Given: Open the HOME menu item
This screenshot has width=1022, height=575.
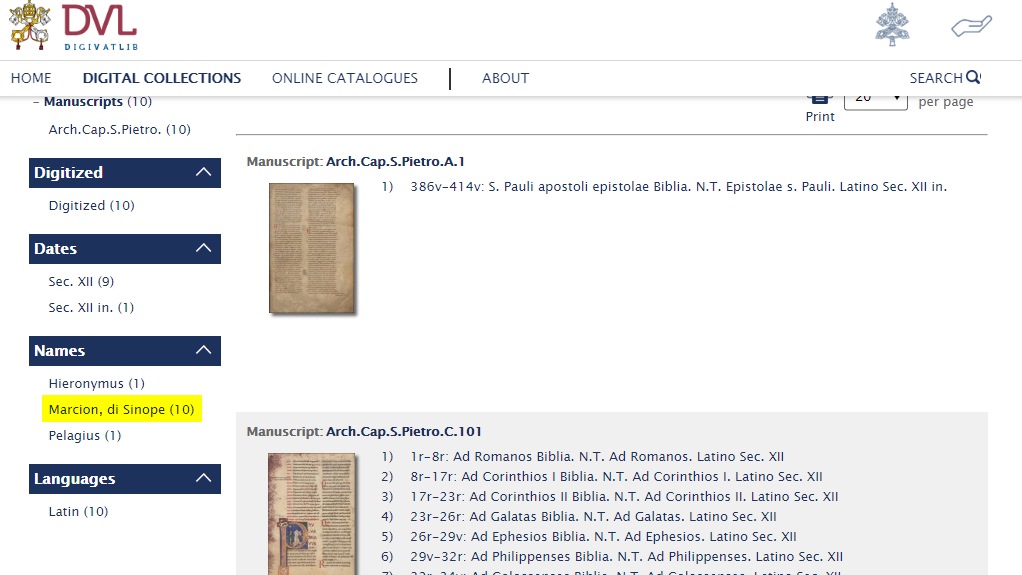Looking at the screenshot, I should (x=31, y=78).
